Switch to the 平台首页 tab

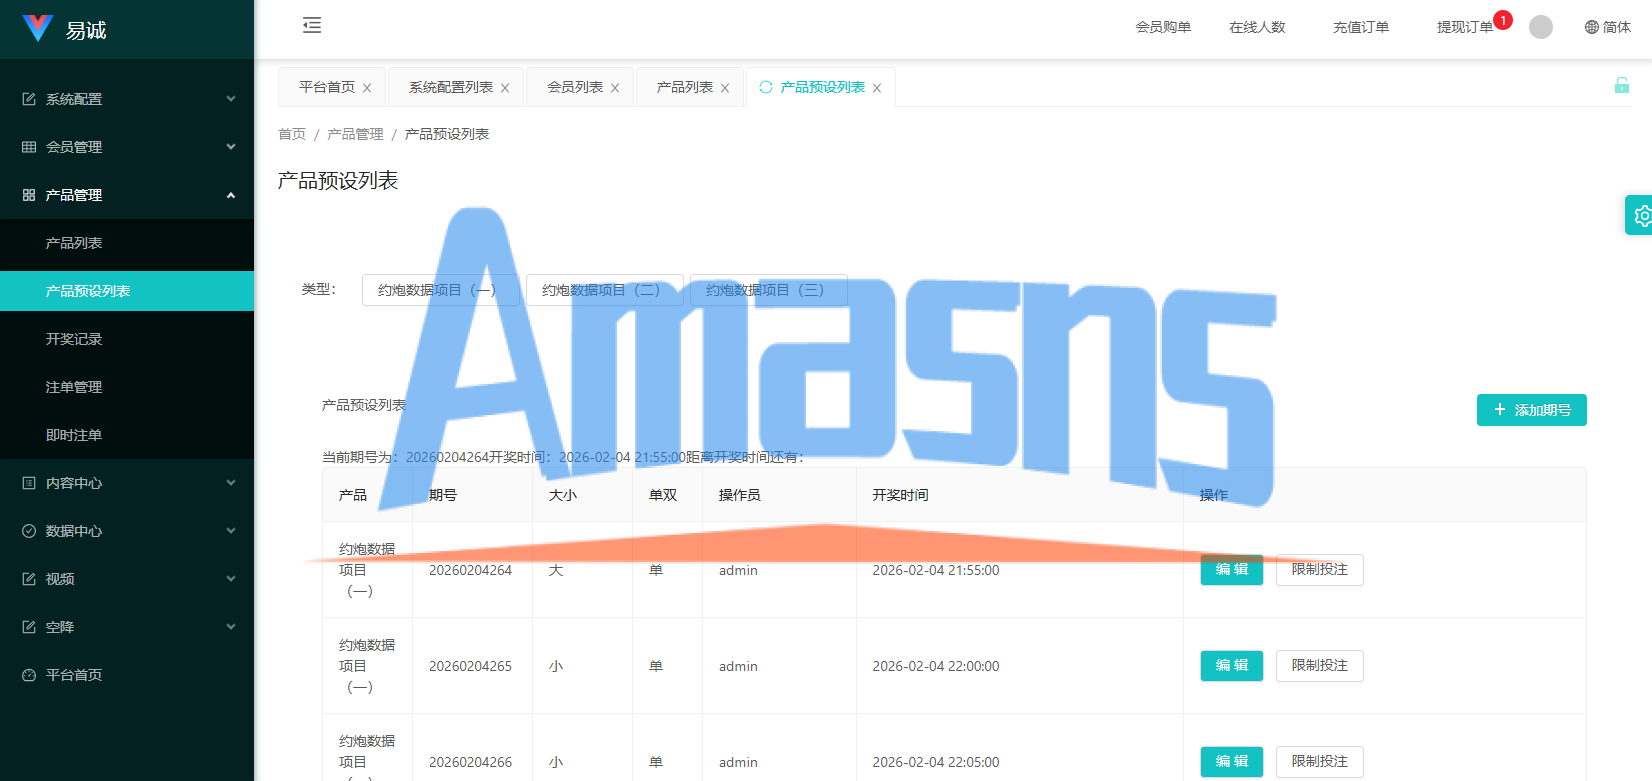click(x=327, y=87)
